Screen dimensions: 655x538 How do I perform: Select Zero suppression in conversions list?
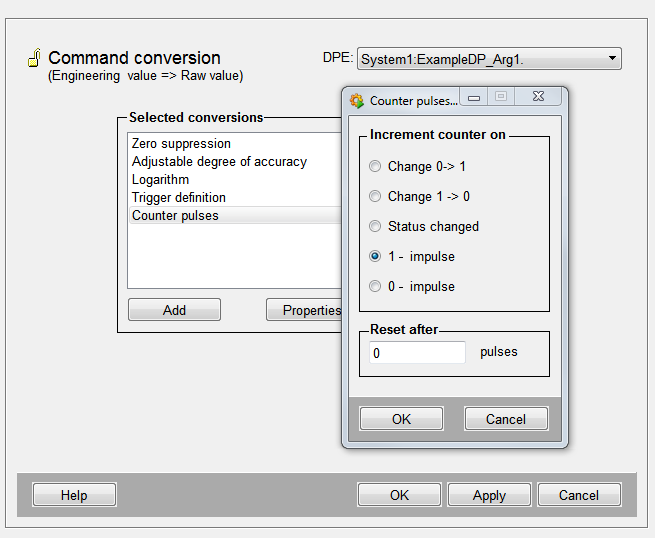(181, 144)
